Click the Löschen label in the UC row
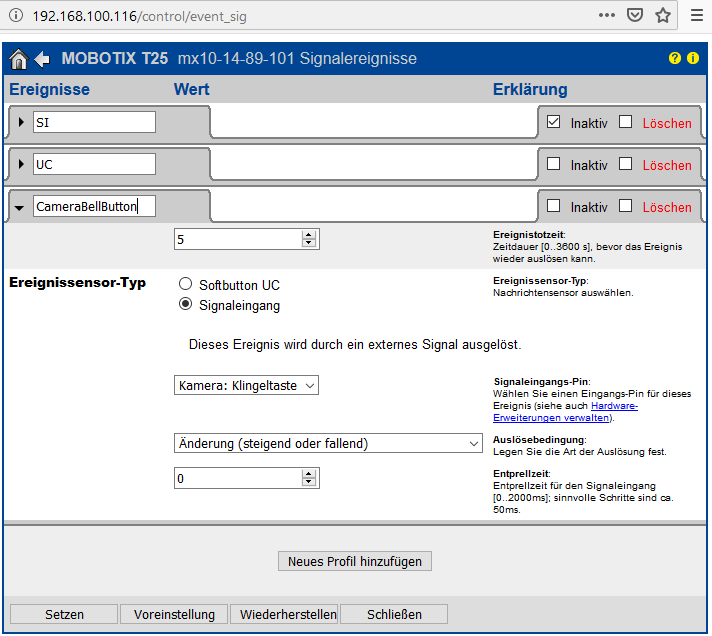 tap(667, 165)
